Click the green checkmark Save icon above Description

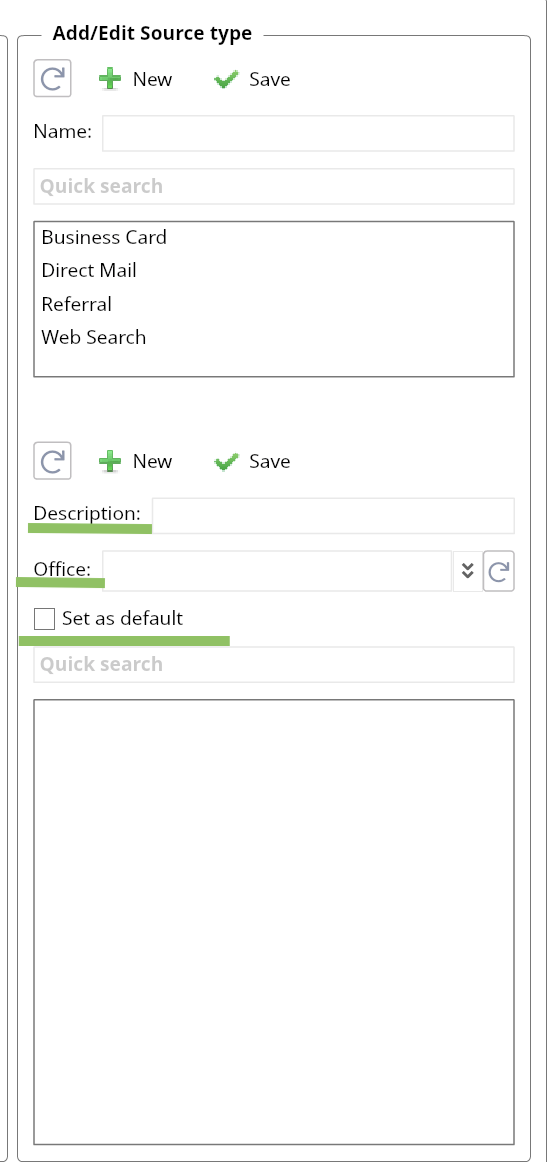click(226, 462)
